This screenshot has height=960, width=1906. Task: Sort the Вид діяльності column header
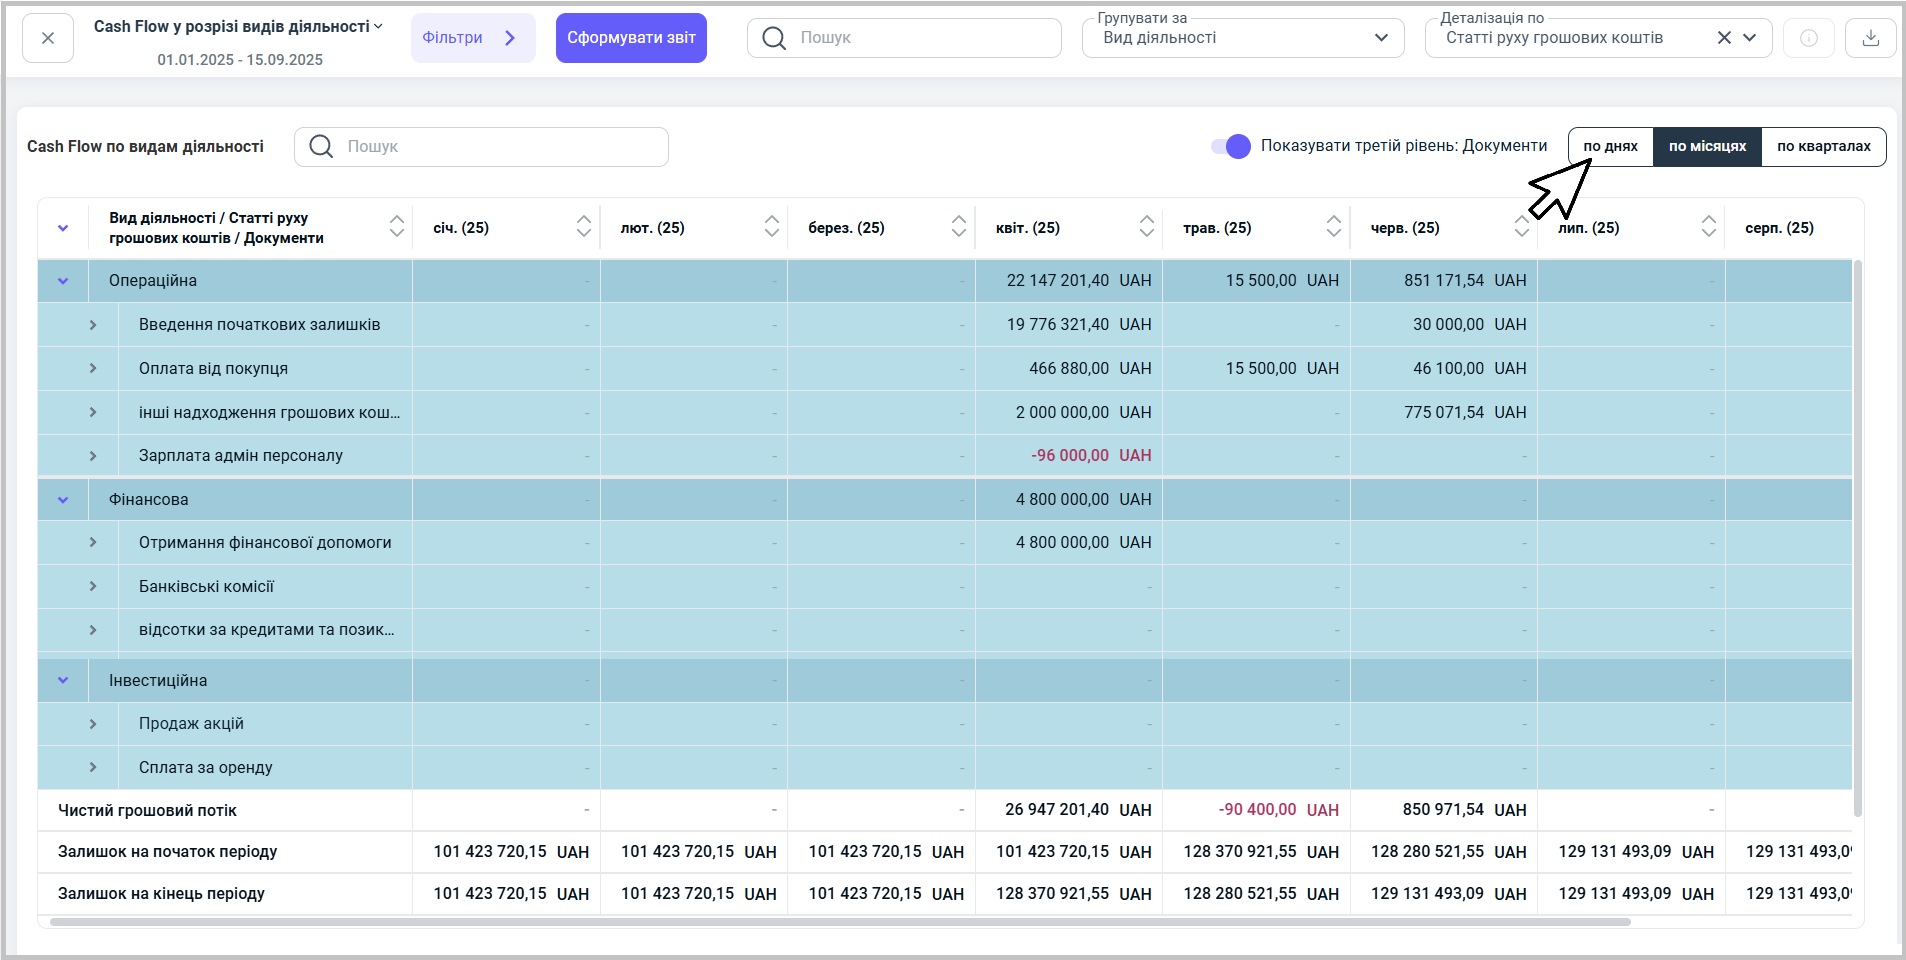tap(397, 227)
